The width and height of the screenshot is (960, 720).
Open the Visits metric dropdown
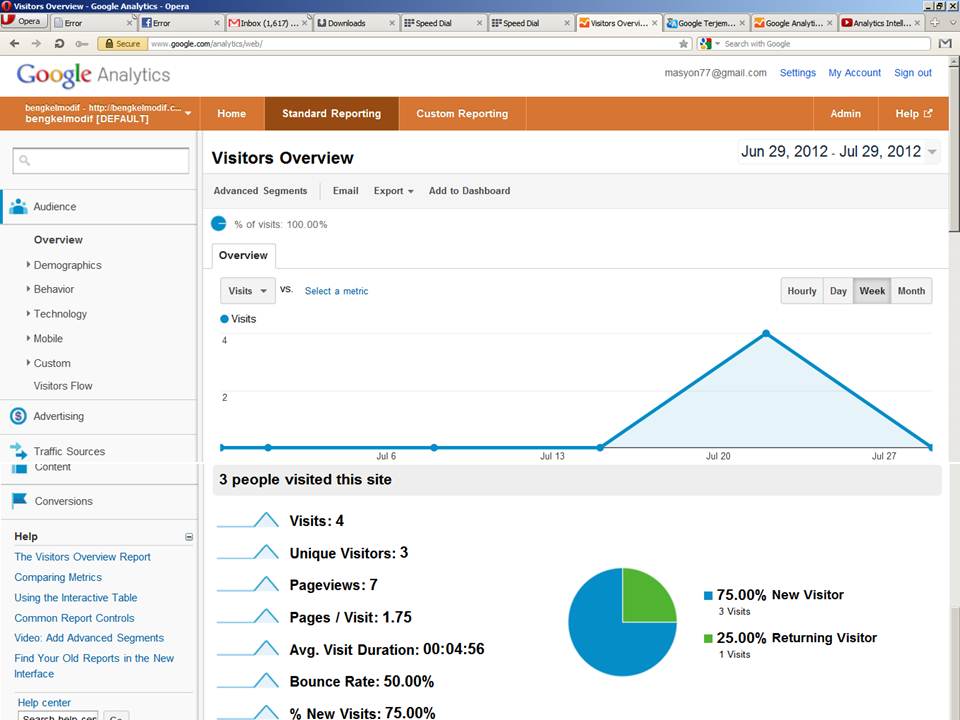[x=247, y=291]
